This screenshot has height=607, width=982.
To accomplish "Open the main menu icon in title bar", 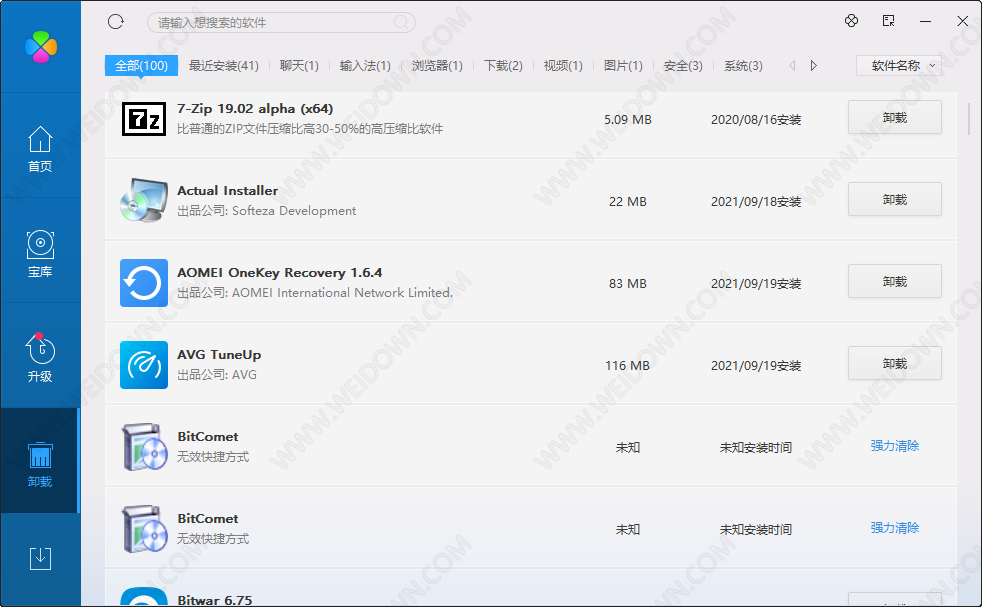I will (888, 21).
